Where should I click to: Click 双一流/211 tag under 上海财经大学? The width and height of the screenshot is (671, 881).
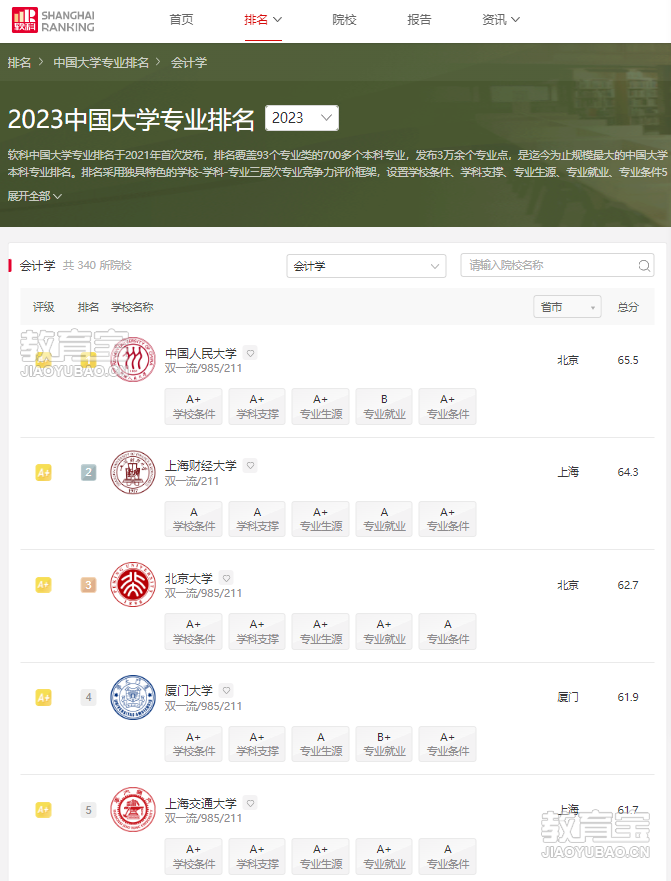point(192,481)
